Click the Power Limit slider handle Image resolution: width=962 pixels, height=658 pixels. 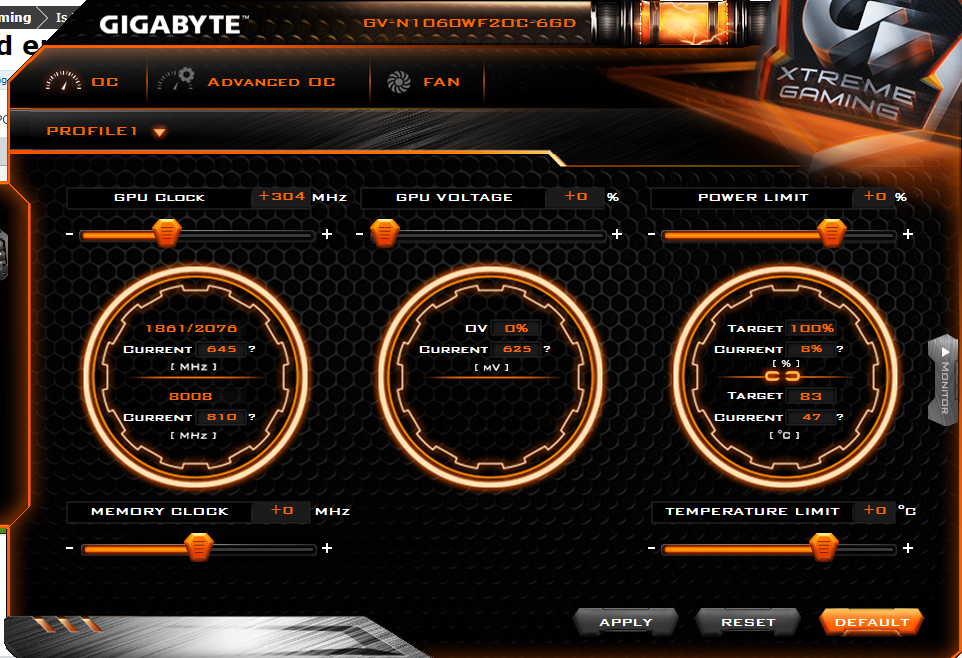pyautogui.click(x=832, y=233)
